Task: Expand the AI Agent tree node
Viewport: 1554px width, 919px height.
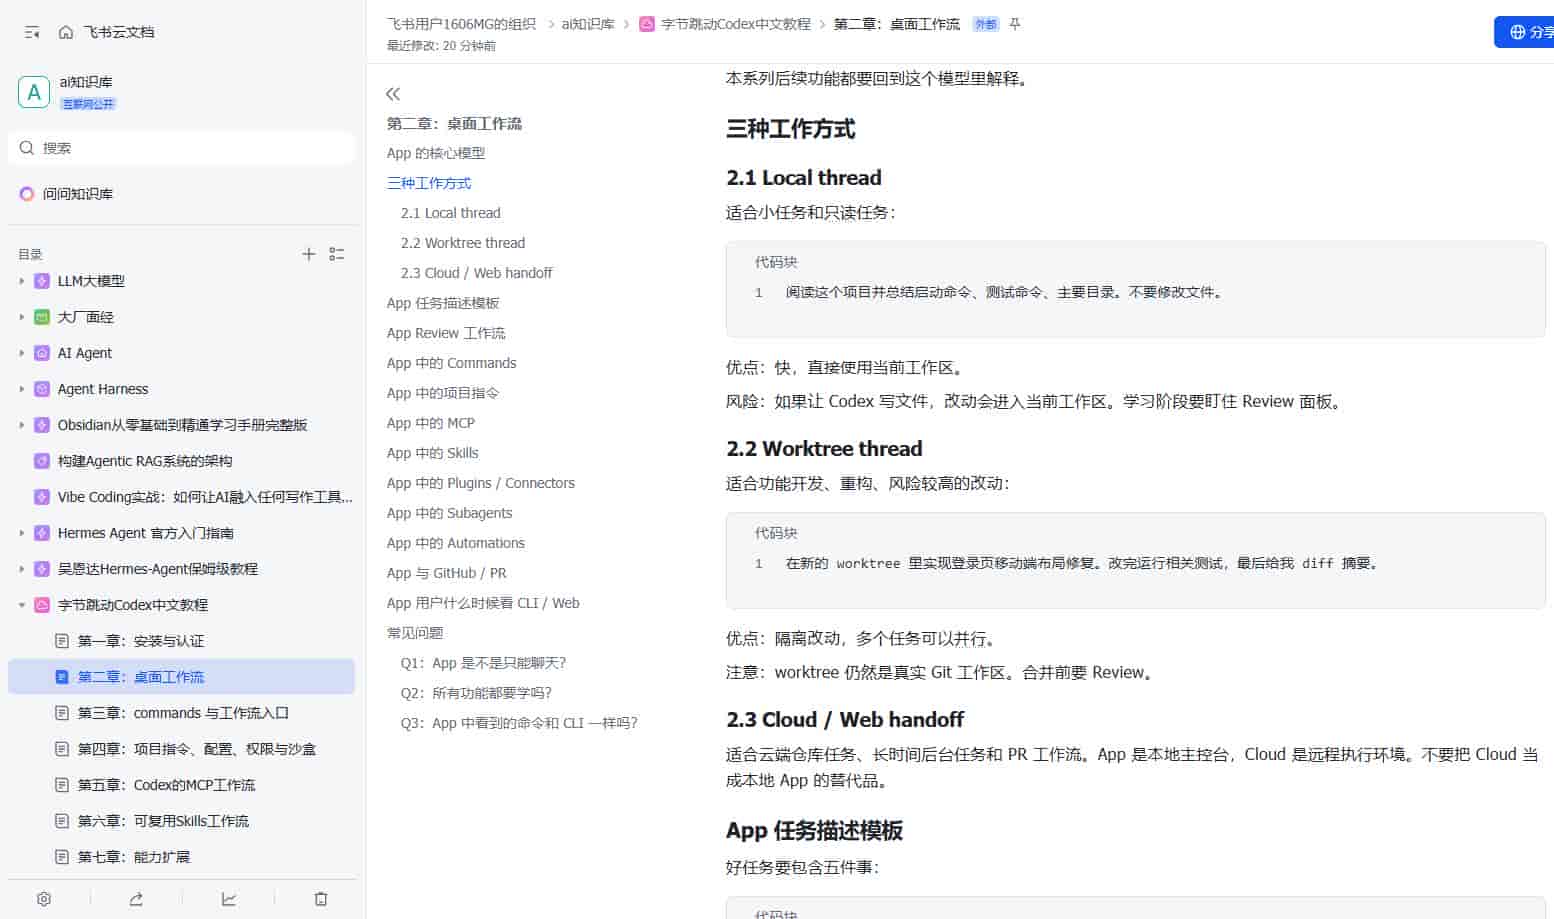Action: click(x=22, y=353)
